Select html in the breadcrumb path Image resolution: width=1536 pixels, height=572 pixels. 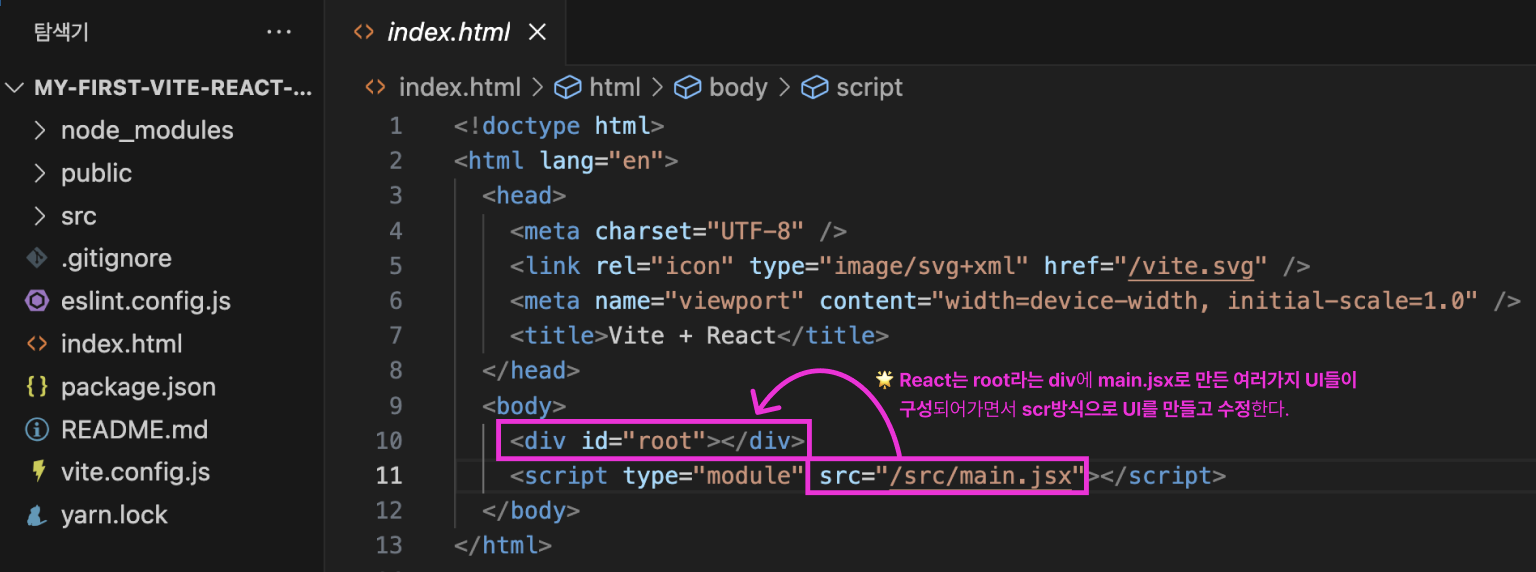click(615, 88)
